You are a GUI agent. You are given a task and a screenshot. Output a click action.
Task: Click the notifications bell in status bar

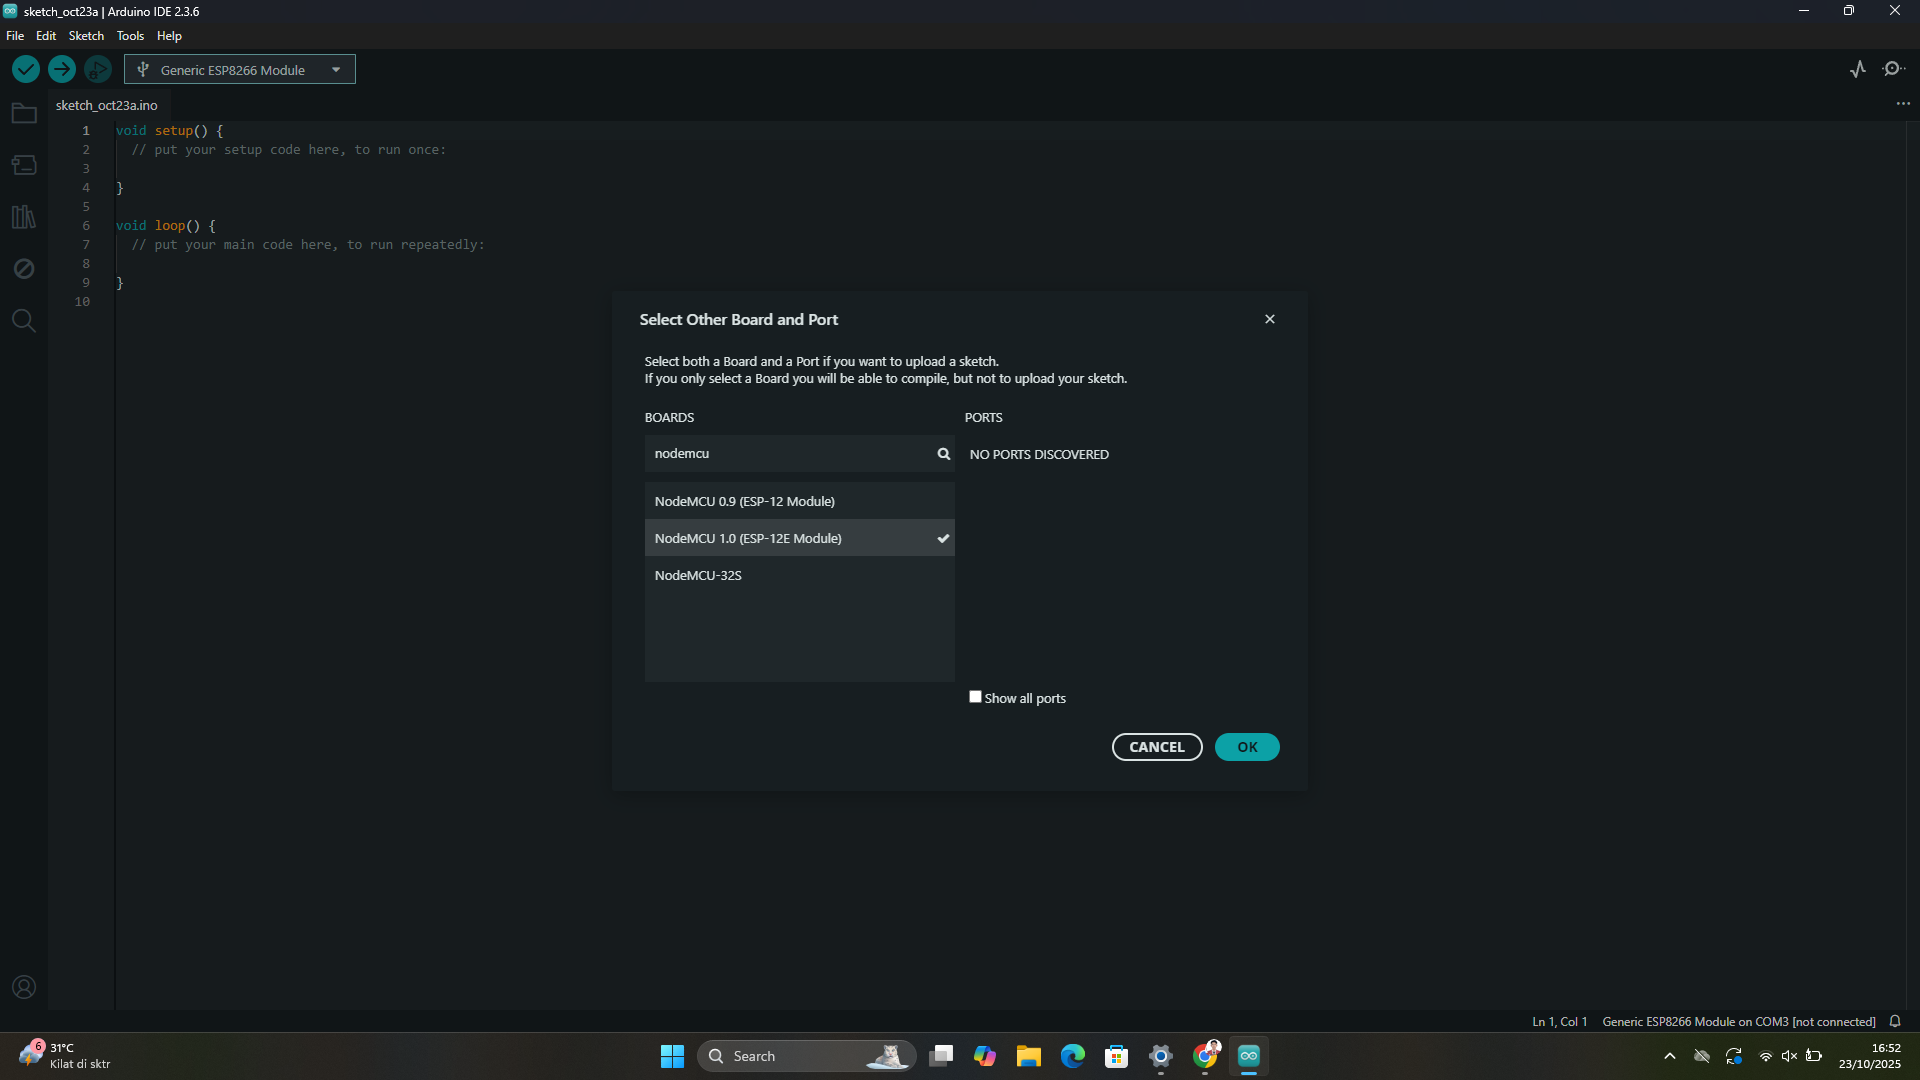pyautogui.click(x=1895, y=1021)
